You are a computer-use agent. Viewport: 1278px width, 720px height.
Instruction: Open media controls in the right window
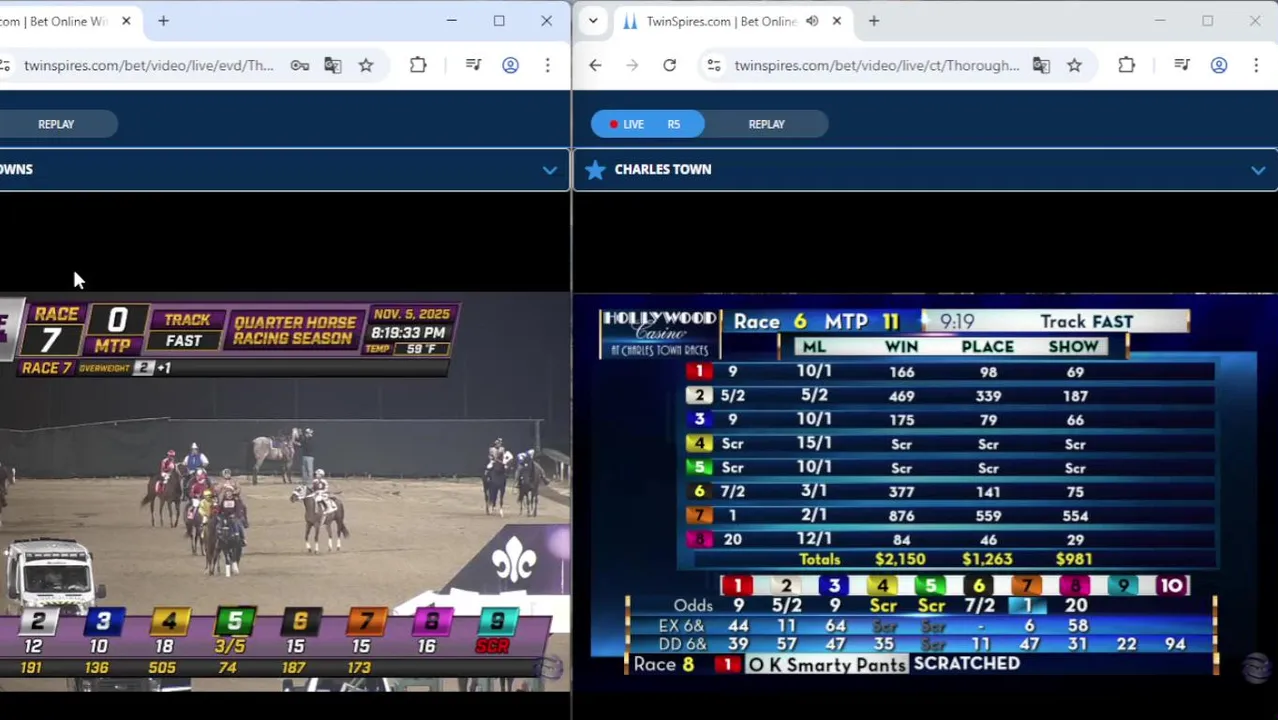(1181, 65)
